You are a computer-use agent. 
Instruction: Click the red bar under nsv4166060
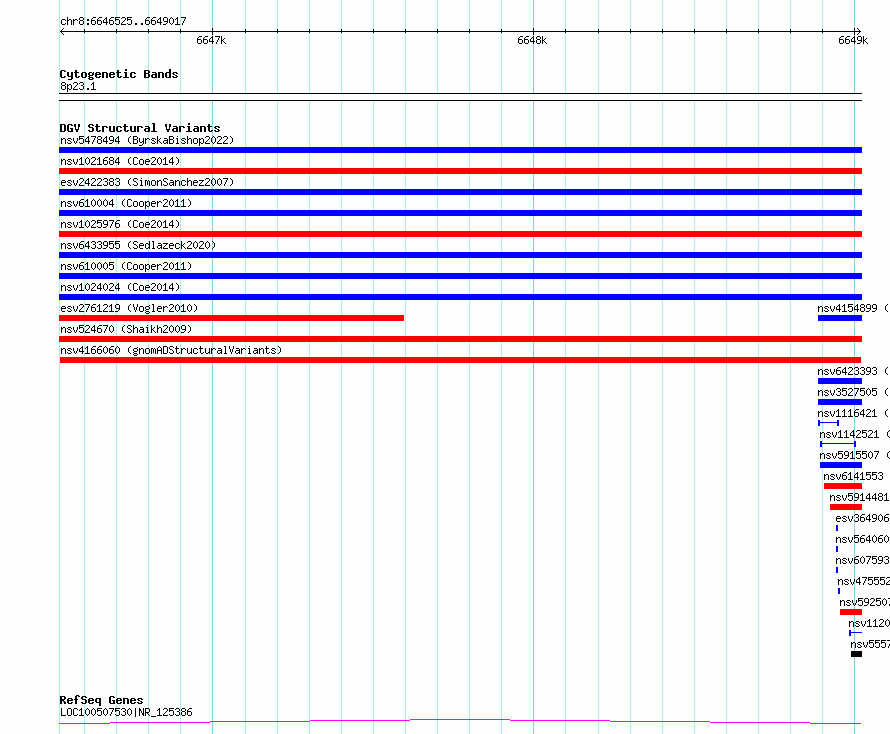460,360
